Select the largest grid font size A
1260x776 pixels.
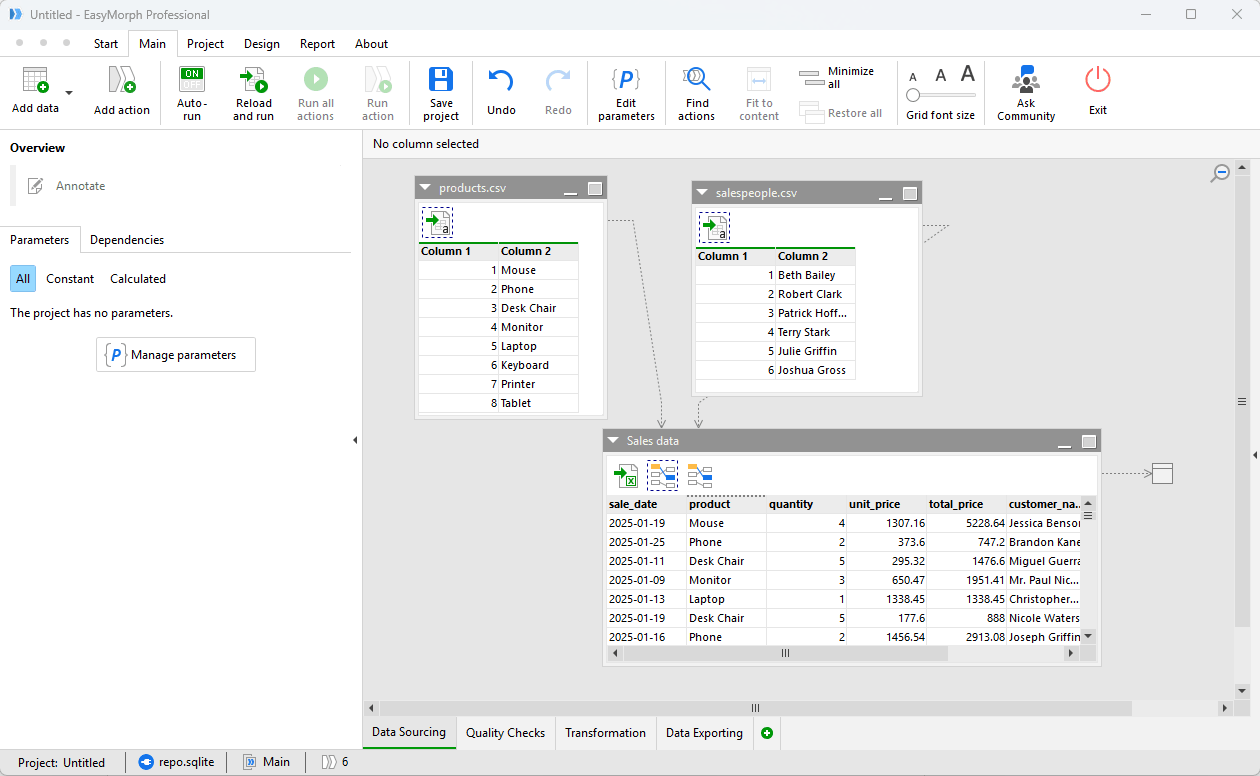[x=968, y=74]
